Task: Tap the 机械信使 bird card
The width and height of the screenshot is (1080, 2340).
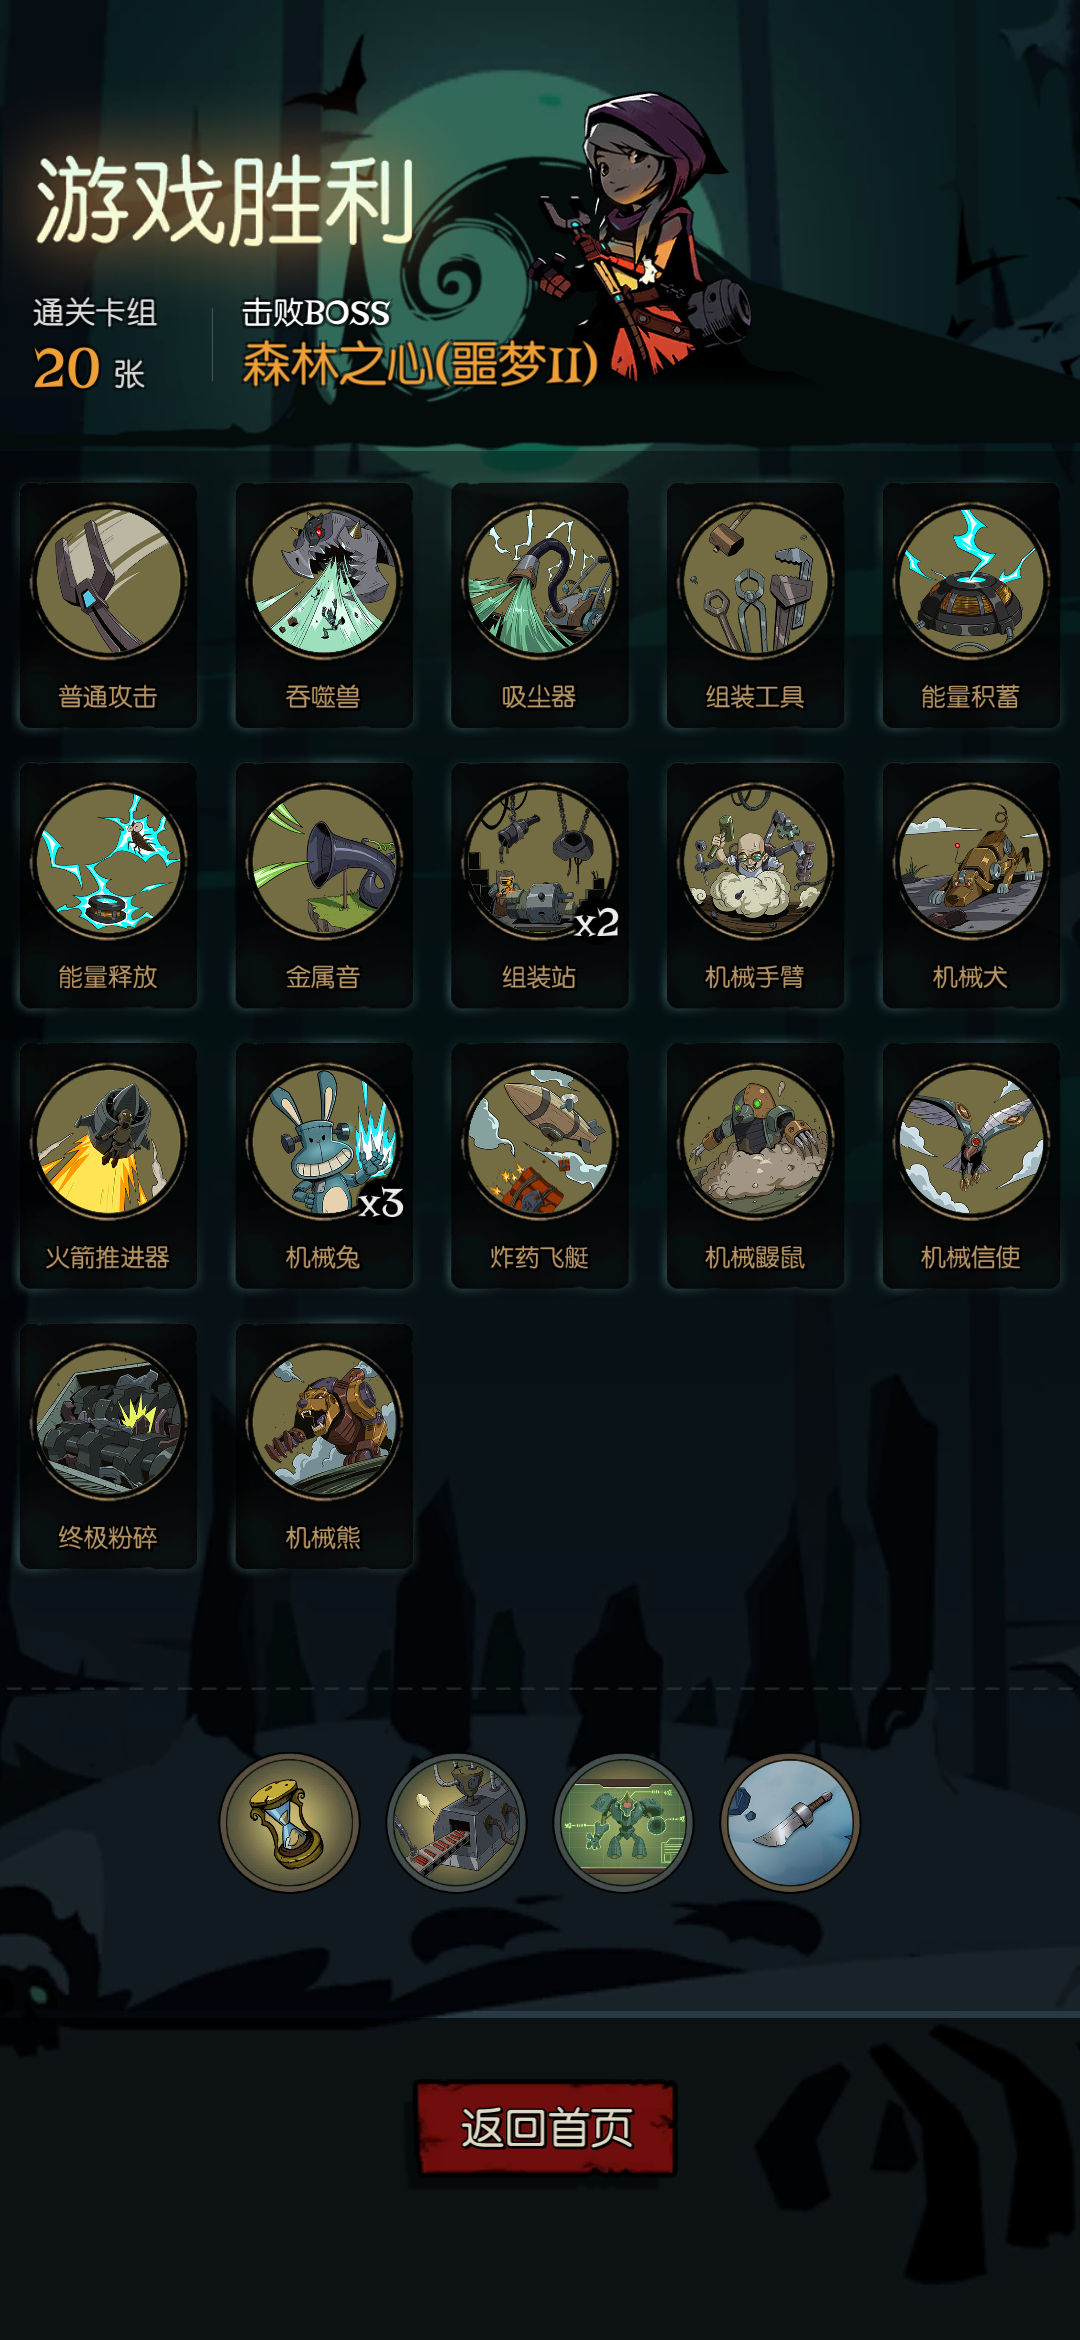Action: (x=971, y=1165)
